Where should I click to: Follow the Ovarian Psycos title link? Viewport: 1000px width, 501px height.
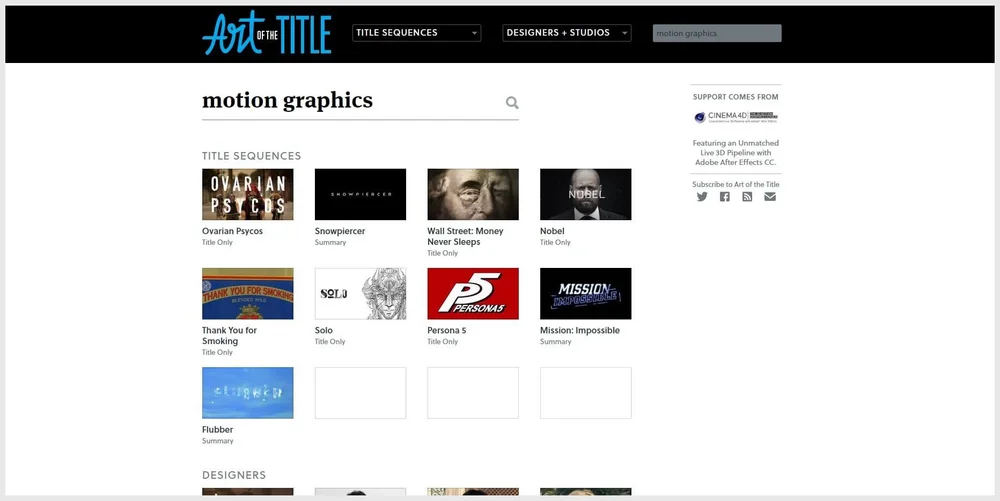pos(232,231)
